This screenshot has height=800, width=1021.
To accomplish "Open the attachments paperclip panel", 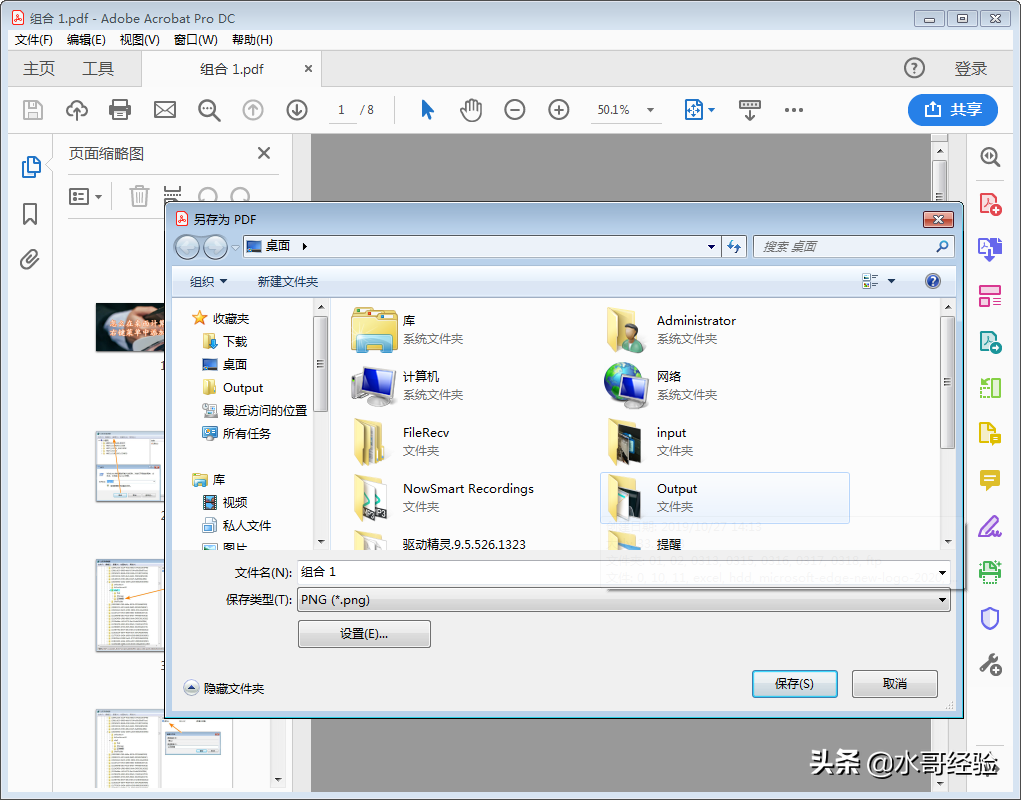I will click(x=29, y=260).
